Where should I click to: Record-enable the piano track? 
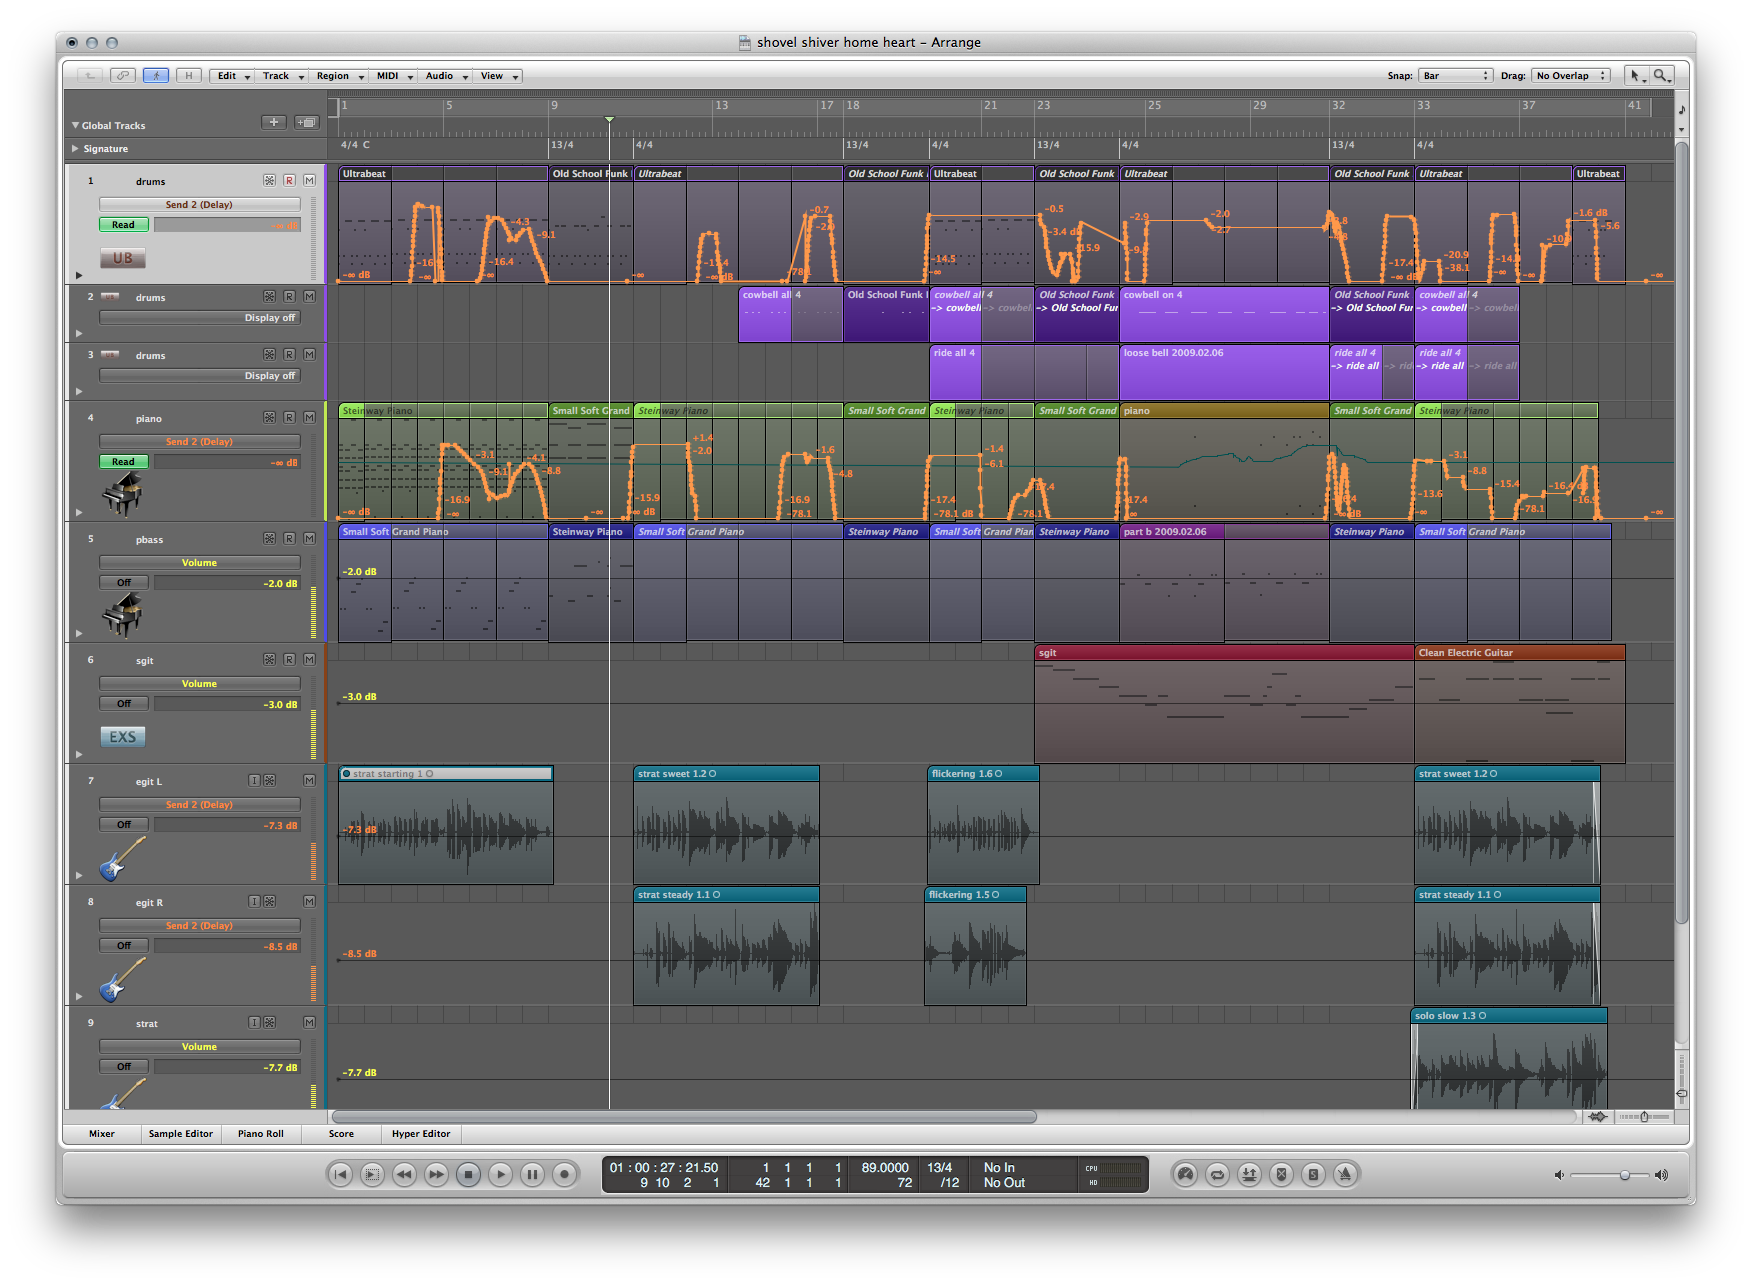tap(289, 418)
